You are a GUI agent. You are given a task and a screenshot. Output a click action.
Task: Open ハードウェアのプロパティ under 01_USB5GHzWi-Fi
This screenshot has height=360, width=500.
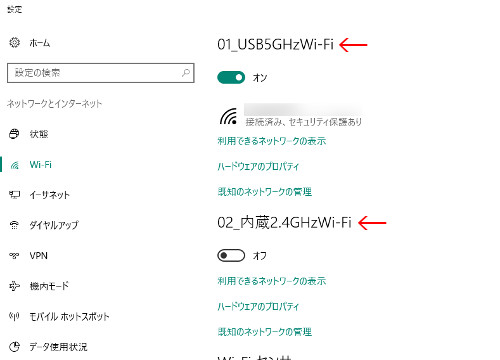click(x=258, y=166)
